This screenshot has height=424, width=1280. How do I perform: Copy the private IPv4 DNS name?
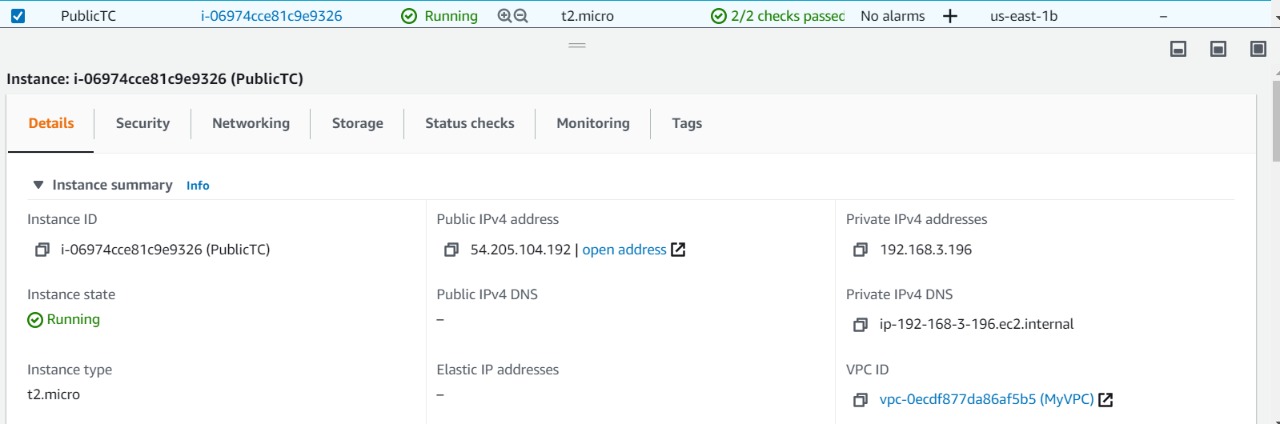click(860, 325)
